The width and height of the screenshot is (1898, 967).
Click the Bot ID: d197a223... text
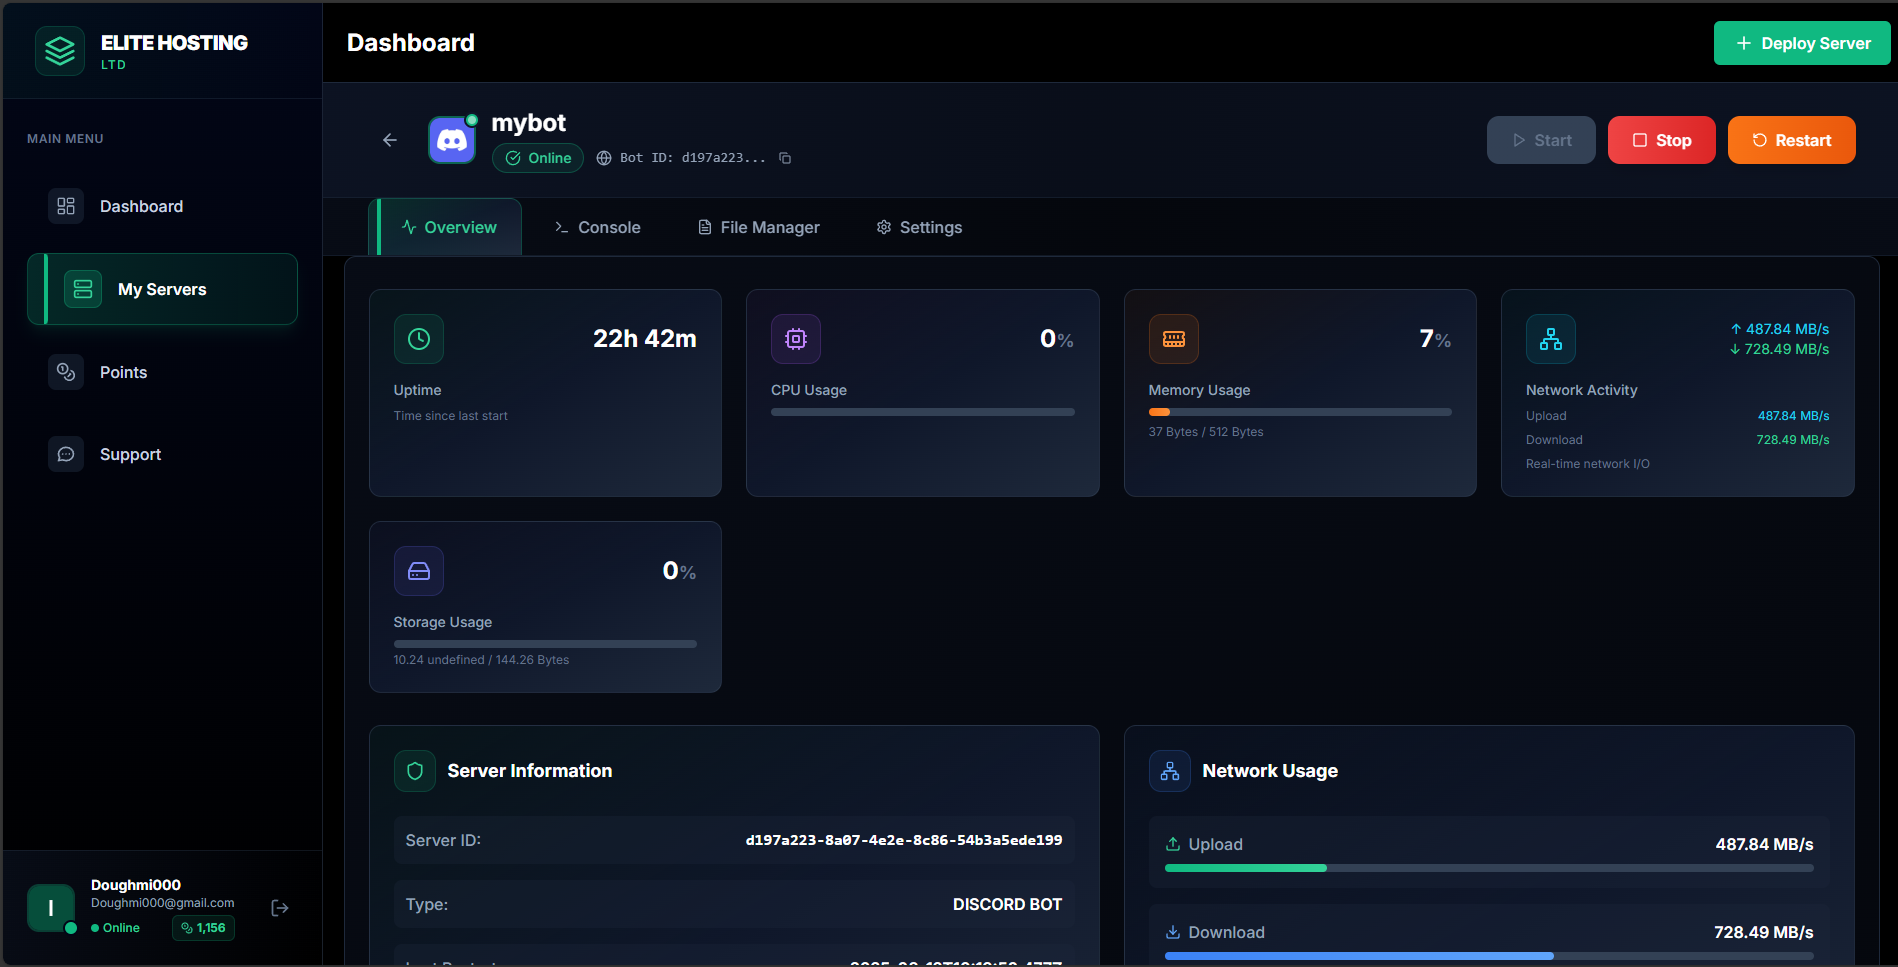[693, 158]
